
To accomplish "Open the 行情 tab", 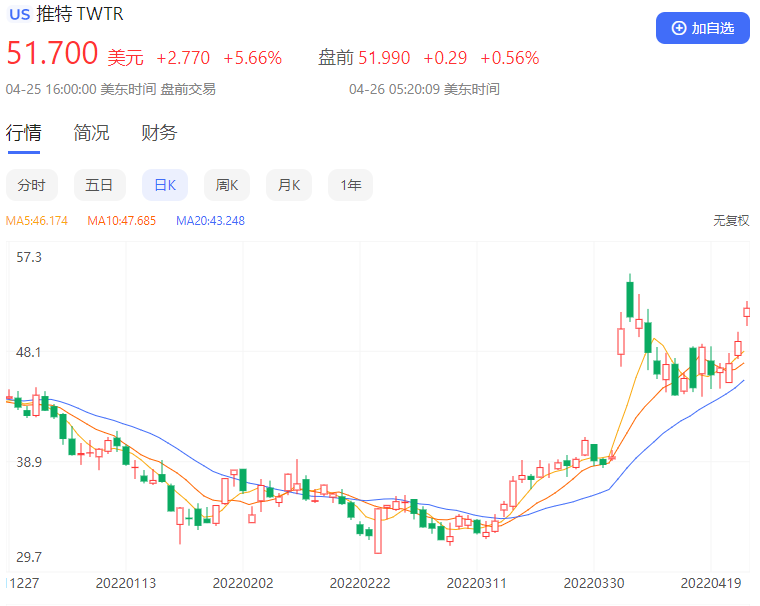I will pos(24,132).
